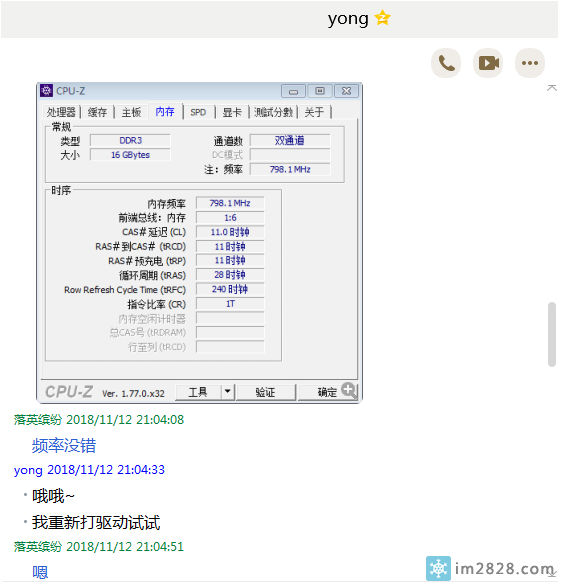Click the tRAS 28 时钟 value
The height and width of the screenshot is (586, 561).
[x=230, y=275]
